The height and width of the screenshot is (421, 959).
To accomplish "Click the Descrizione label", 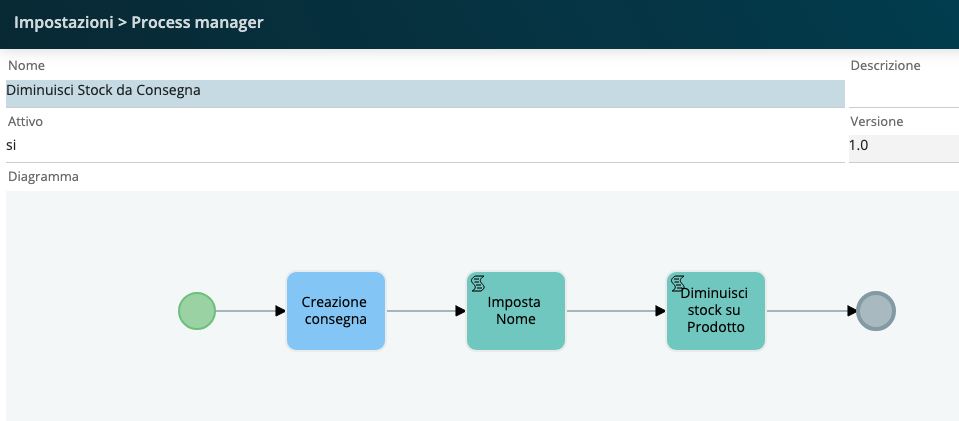I will click(x=886, y=65).
